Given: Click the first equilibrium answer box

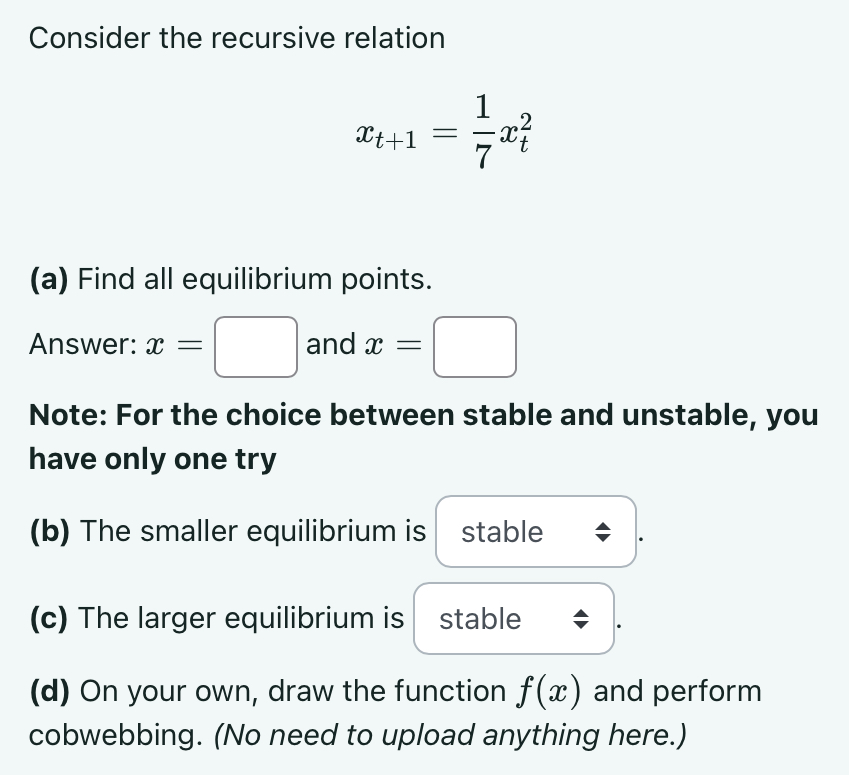Looking at the screenshot, I should [x=256, y=347].
